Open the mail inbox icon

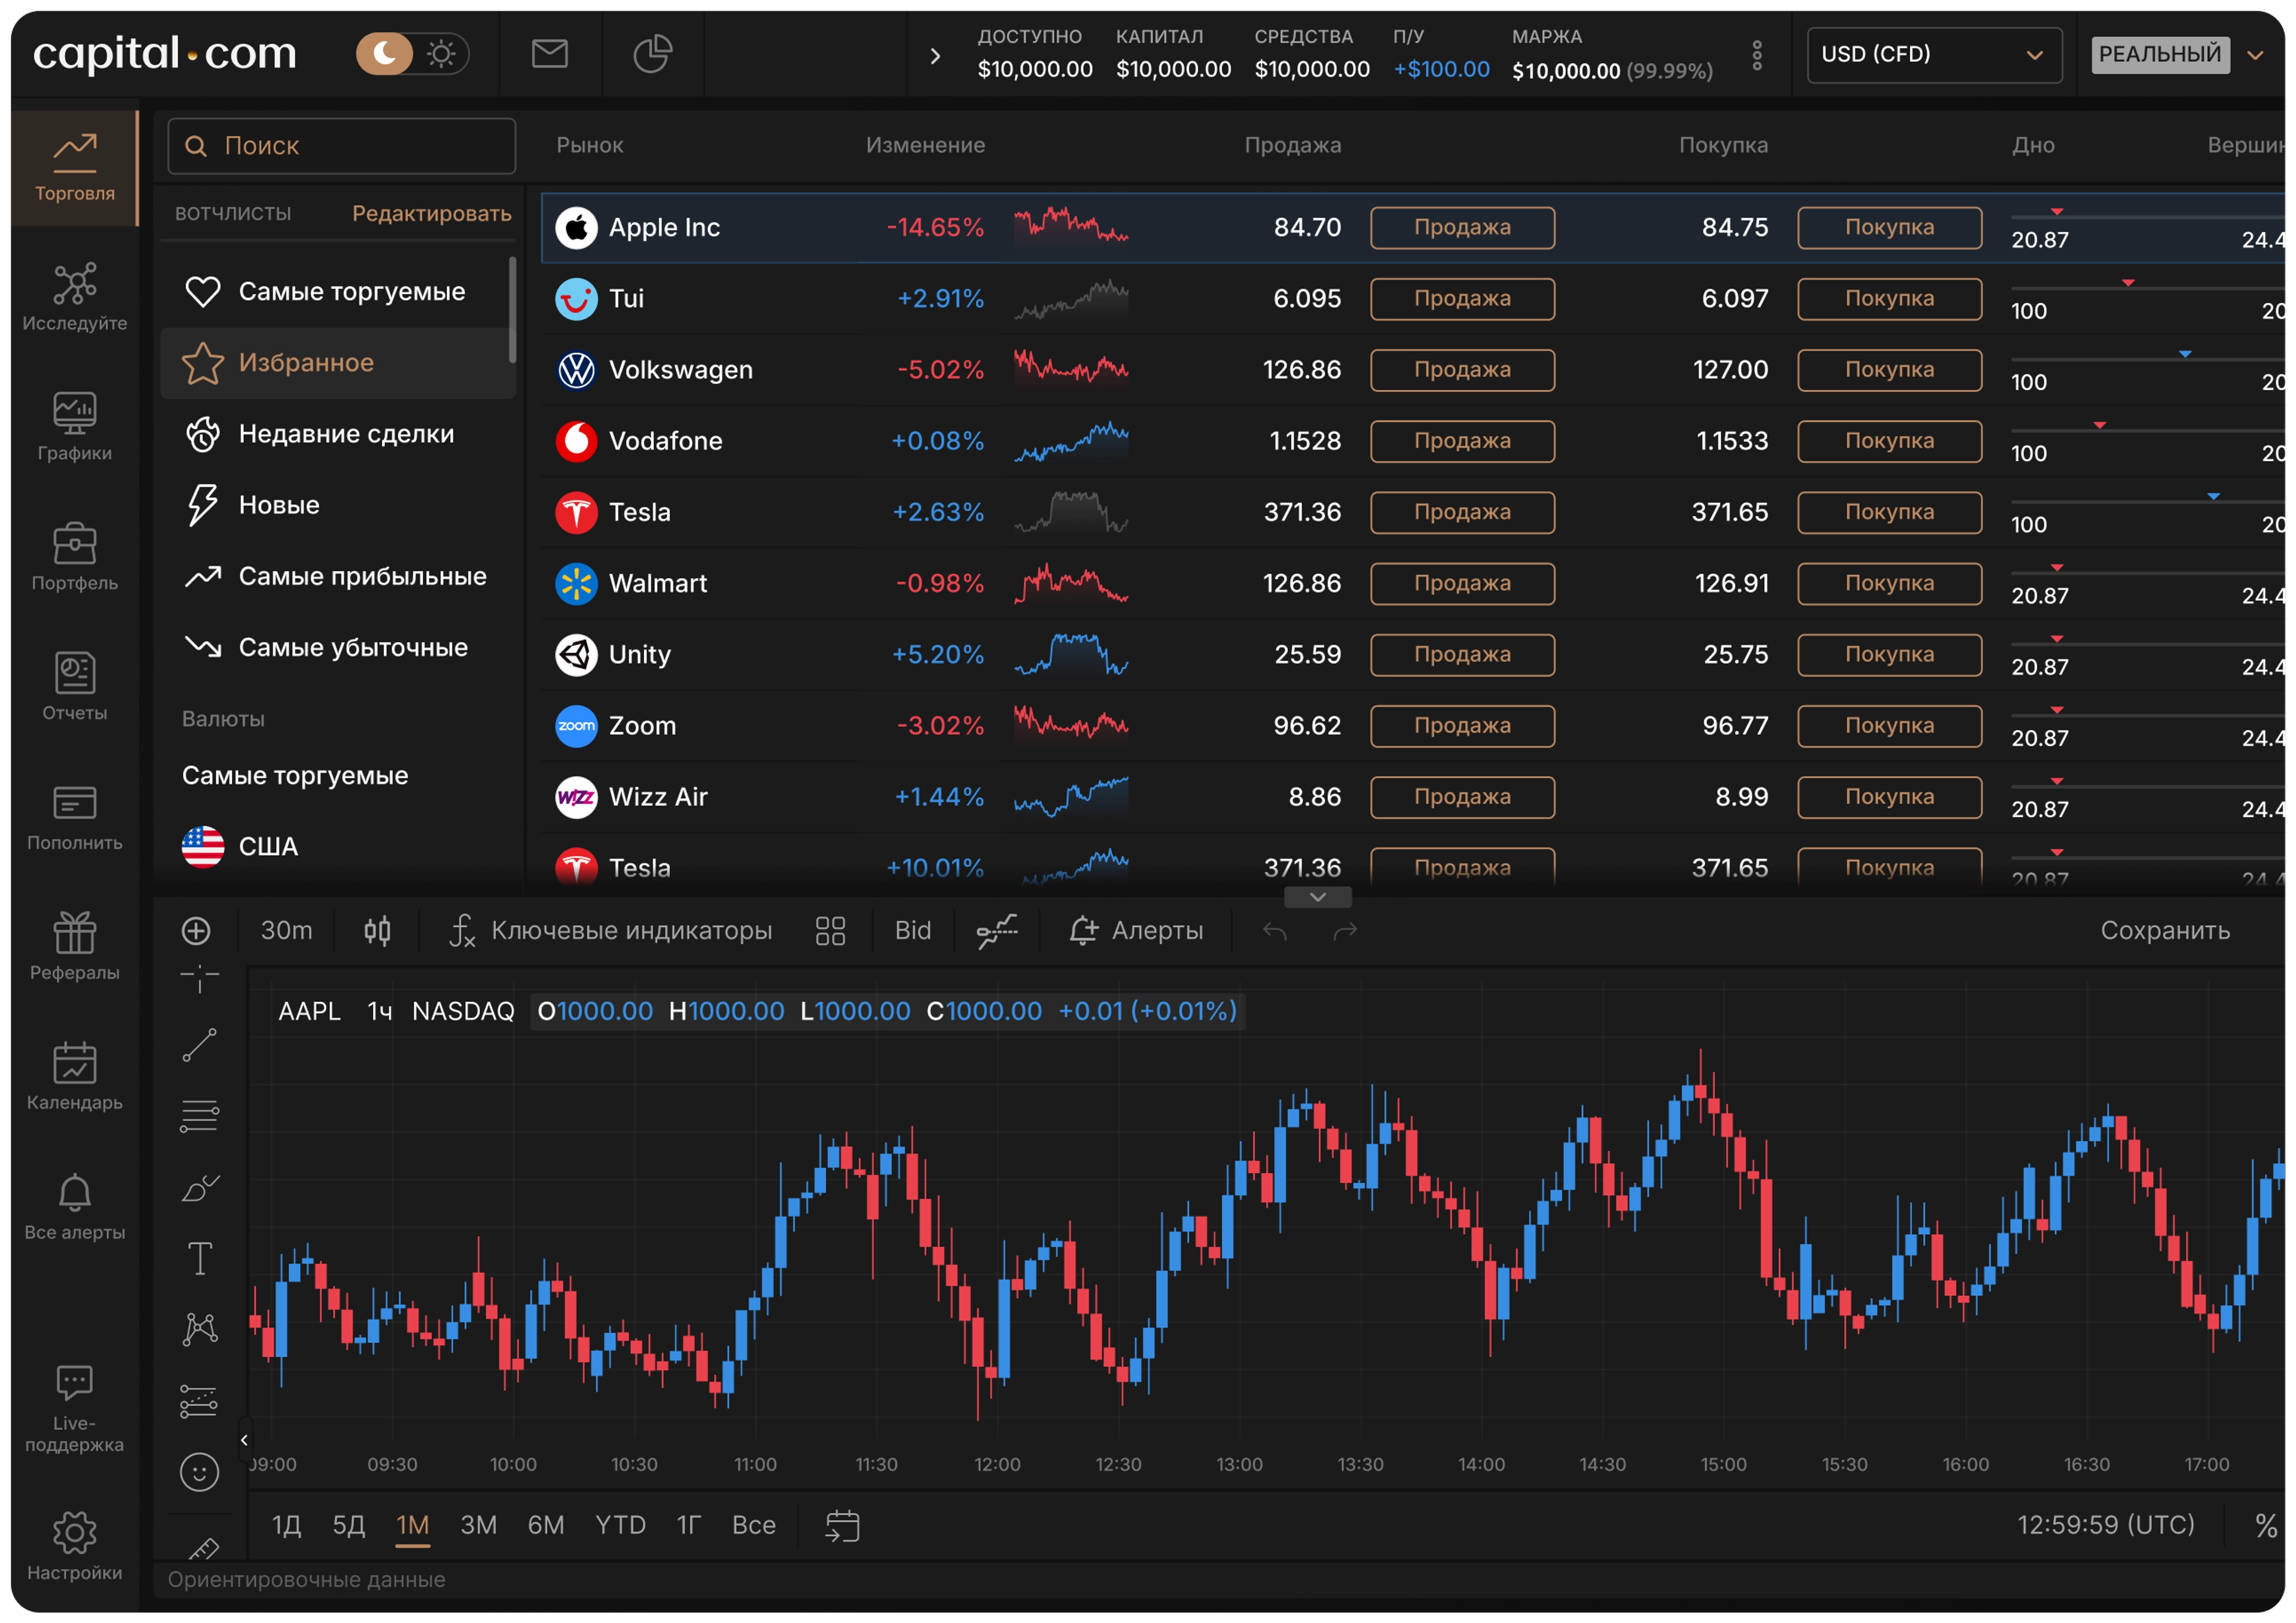coord(549,54)
